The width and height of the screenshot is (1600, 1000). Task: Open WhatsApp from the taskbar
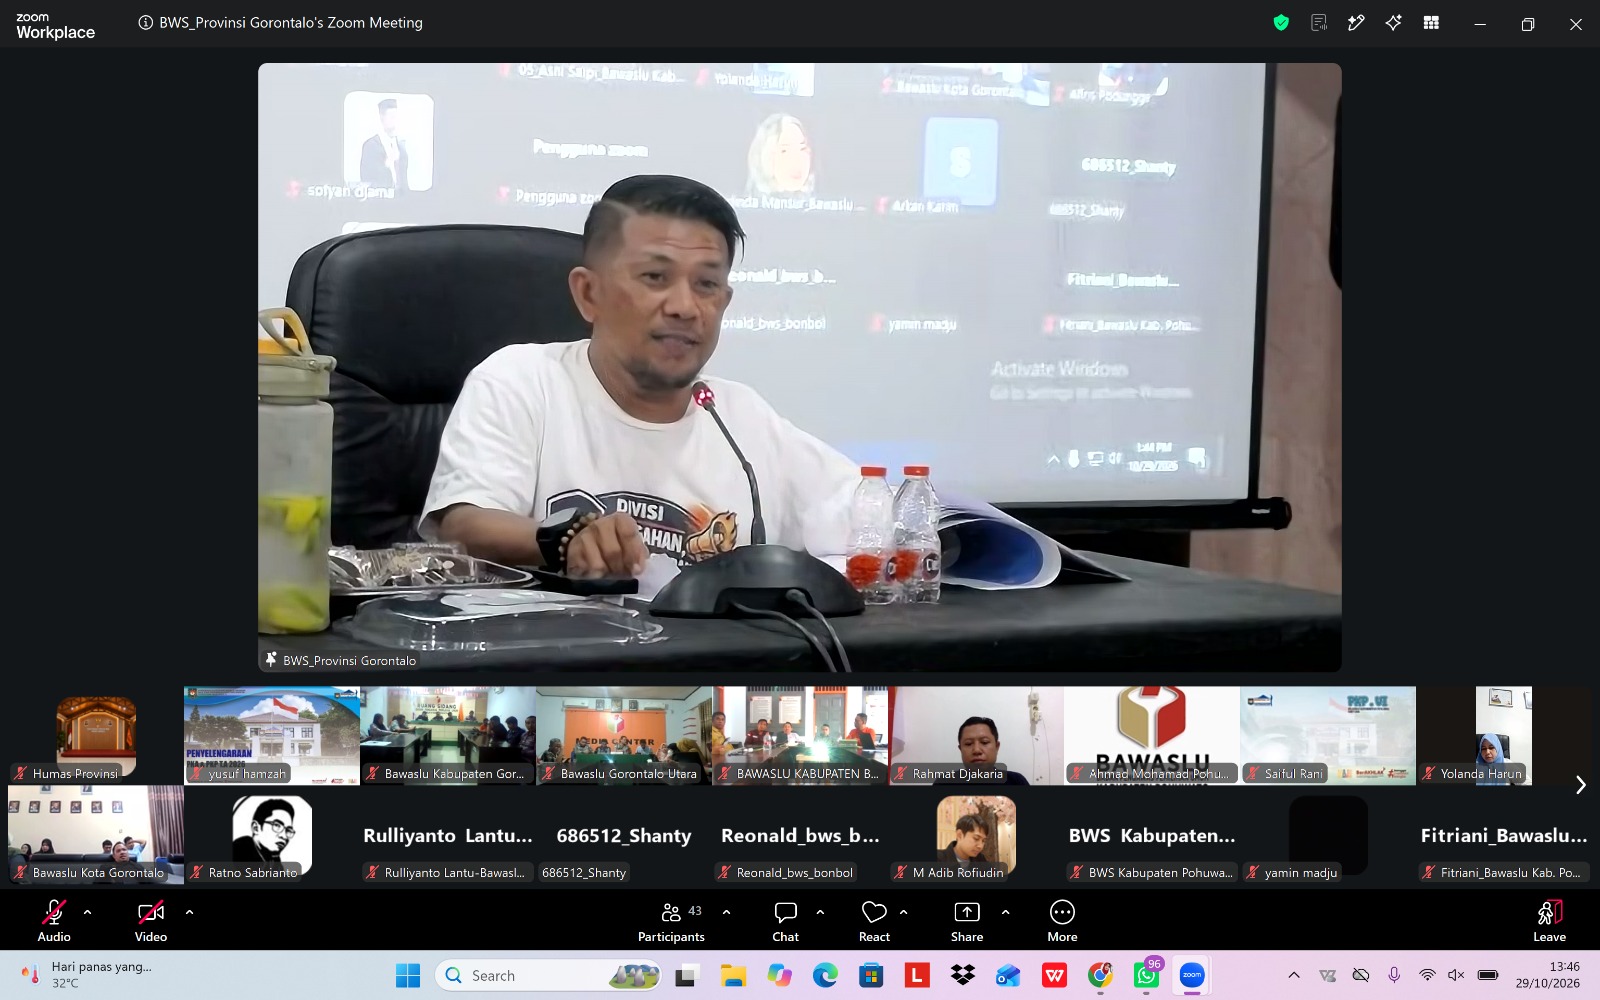1146,975
